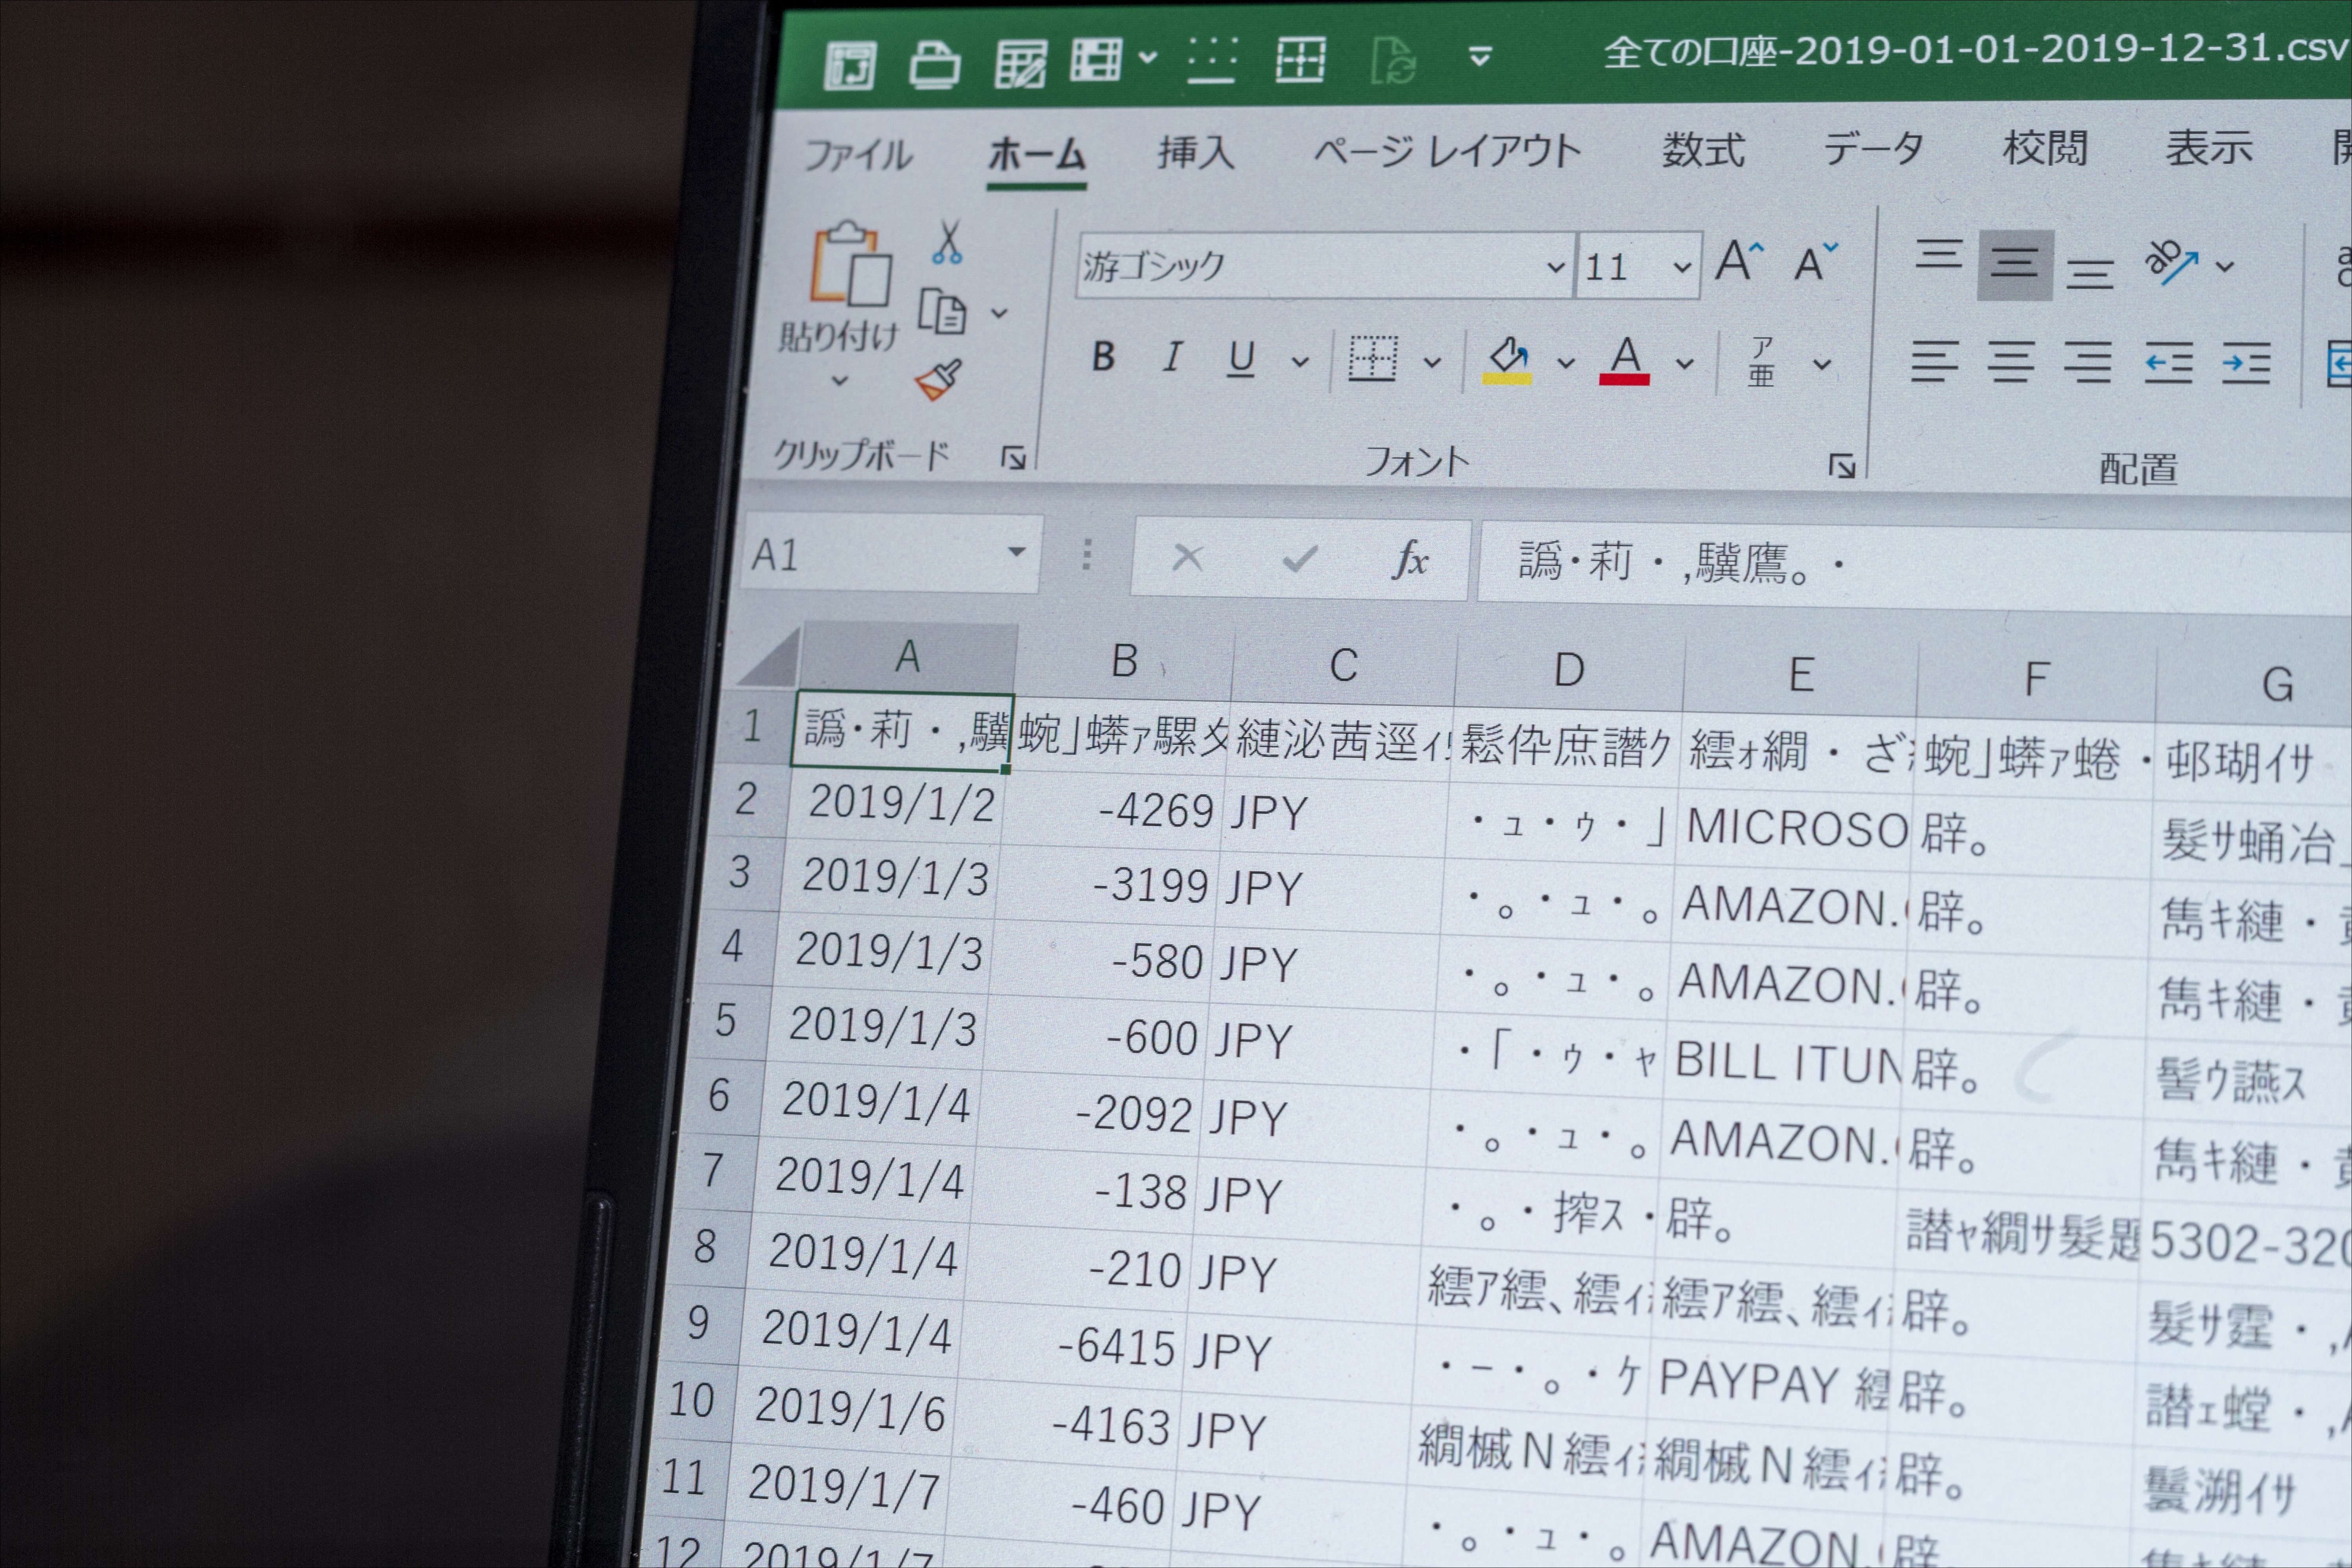This screenshot has width=2352, height=1568.
Task: Set middle vertical alignment
Action: tap(2015, 265)
